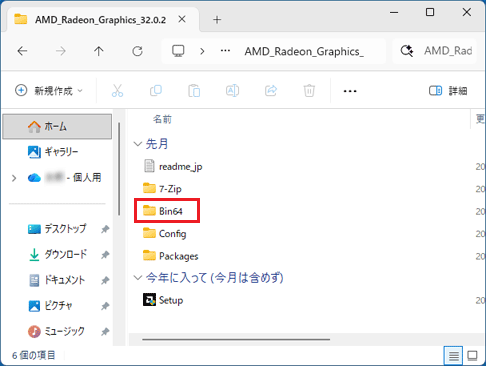
Task: Select the Config folder
Action: (164, 233)
